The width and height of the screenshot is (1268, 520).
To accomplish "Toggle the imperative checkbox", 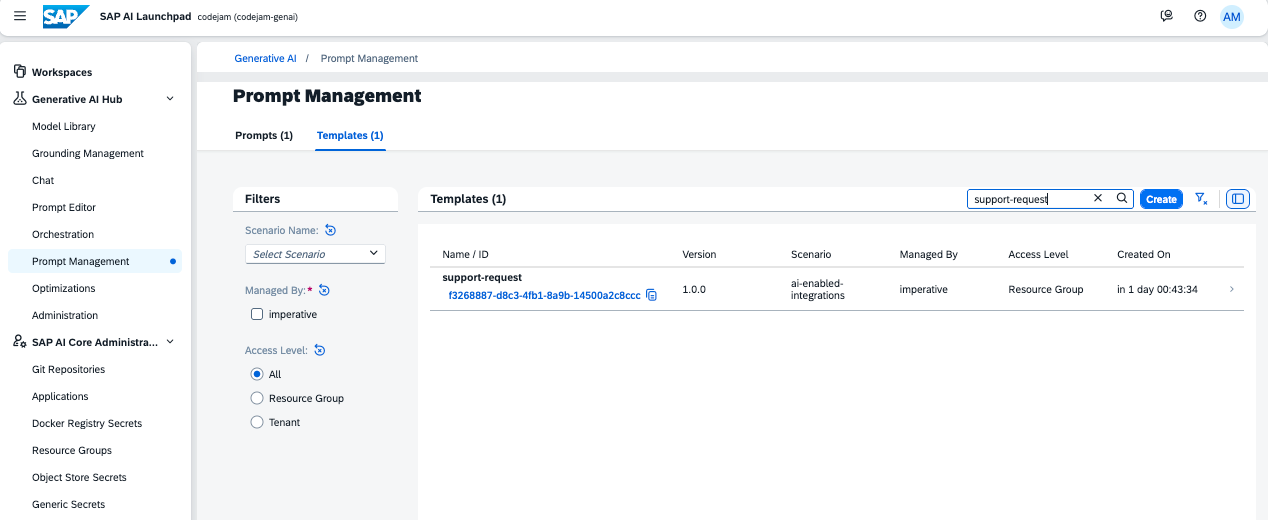I will 257,314.
